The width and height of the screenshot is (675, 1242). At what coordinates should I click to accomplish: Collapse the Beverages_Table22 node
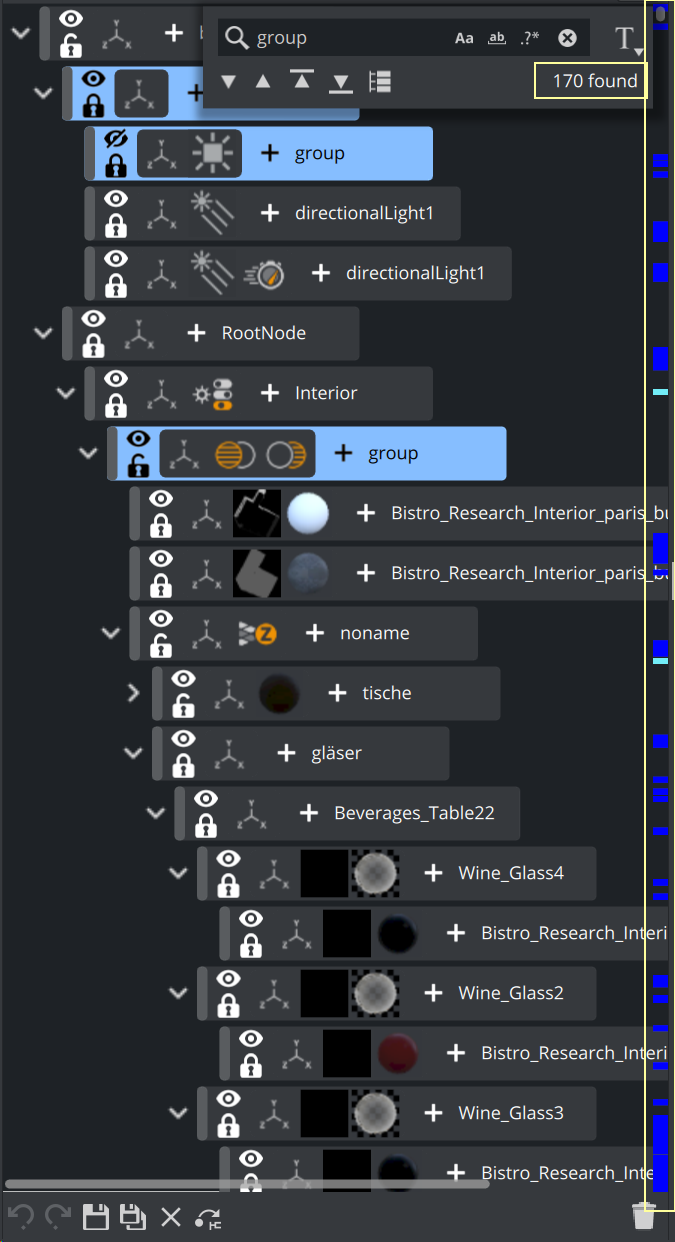pyautogui.click(x=156, y=813)
